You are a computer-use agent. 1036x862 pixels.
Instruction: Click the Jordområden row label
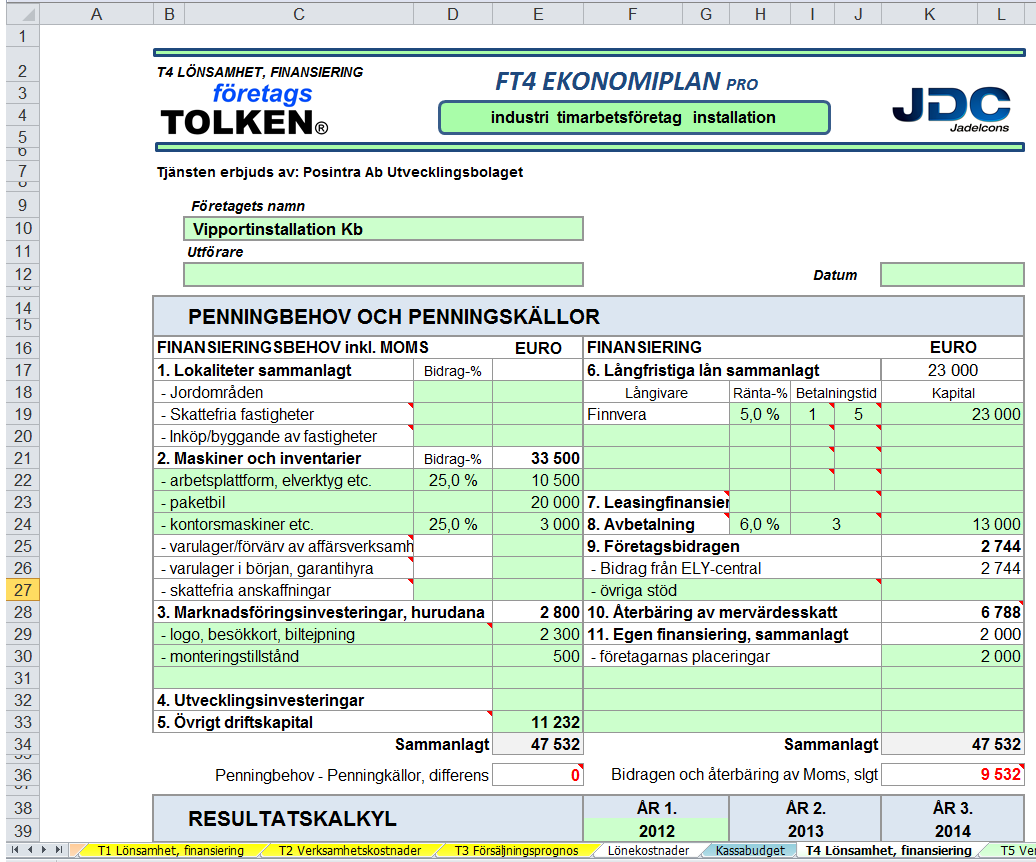coord(283,392)
